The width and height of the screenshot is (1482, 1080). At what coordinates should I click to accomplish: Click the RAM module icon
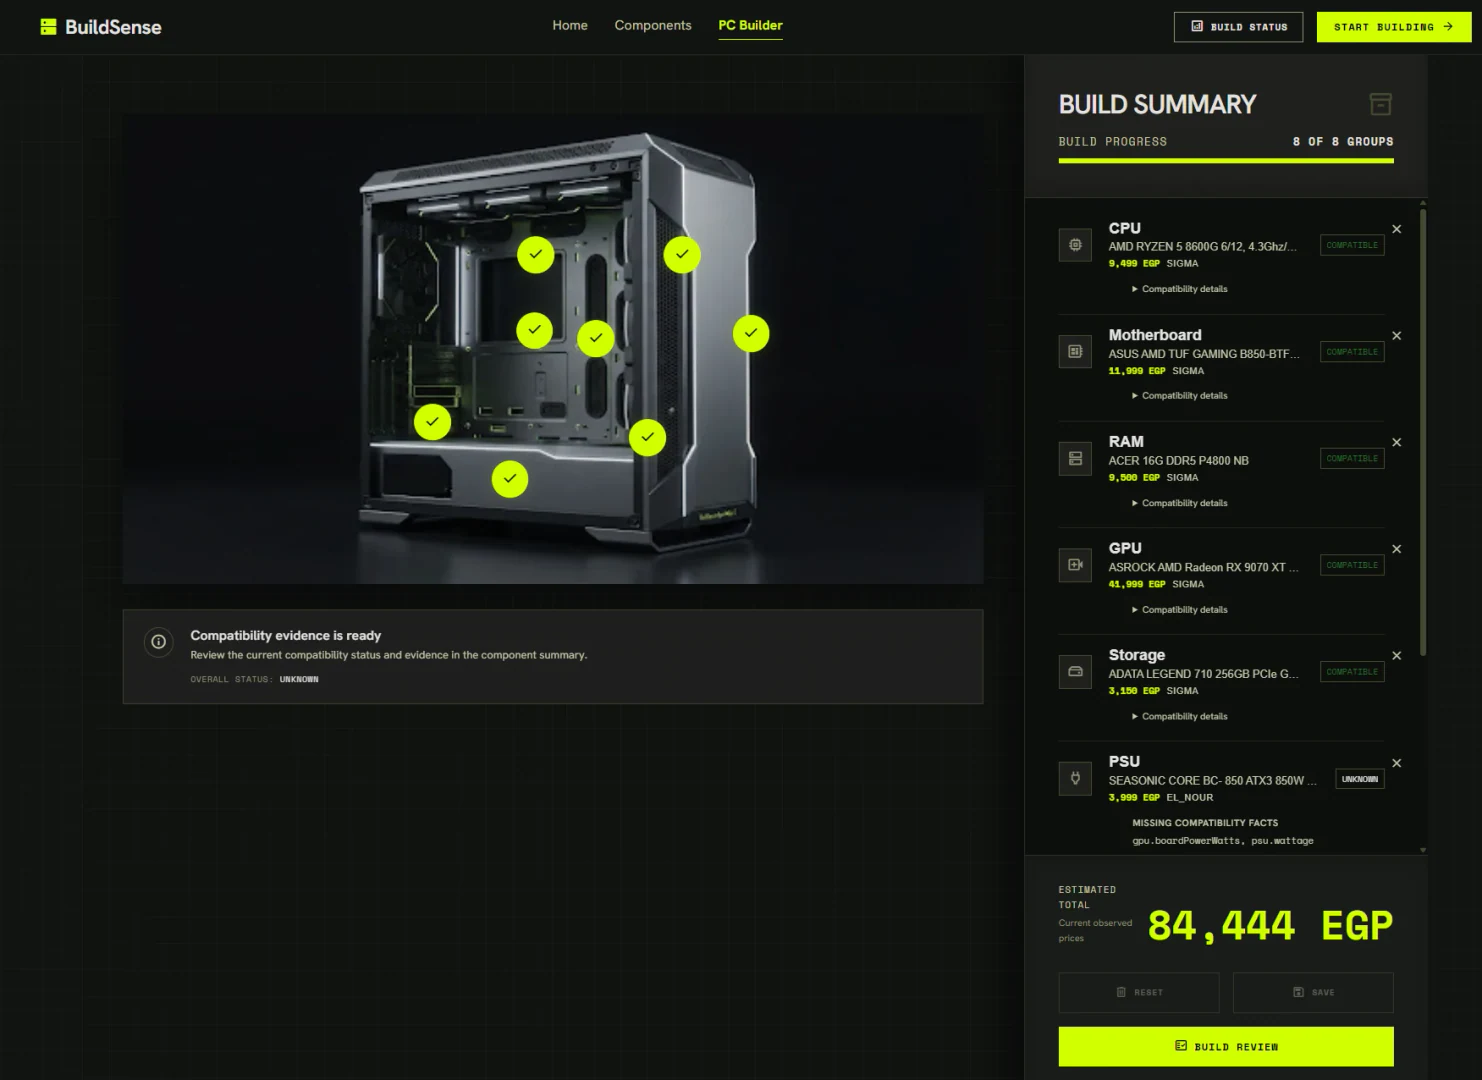[1075, 458]
